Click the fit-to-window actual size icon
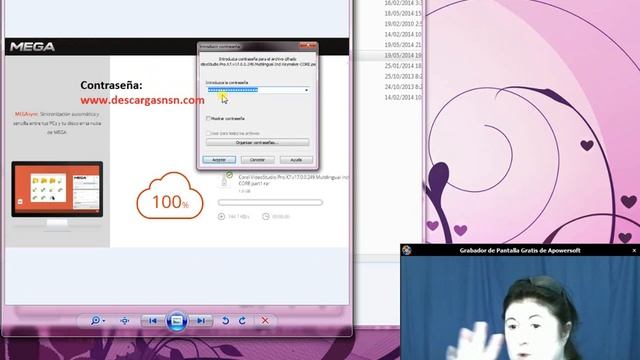 (x=125, y=321)
